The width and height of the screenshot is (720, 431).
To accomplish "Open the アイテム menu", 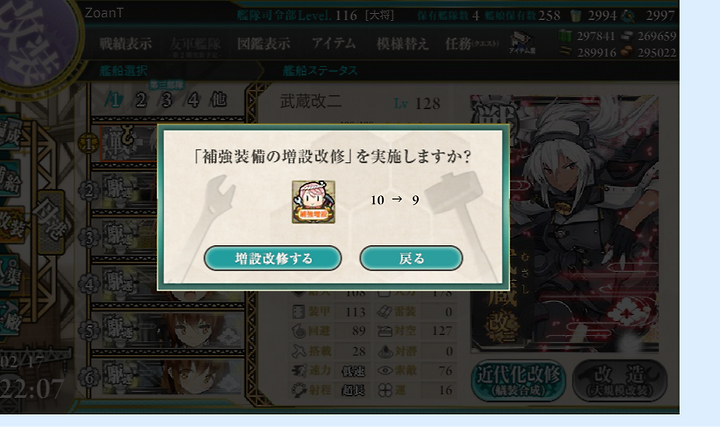I will (x=334, y=44).
